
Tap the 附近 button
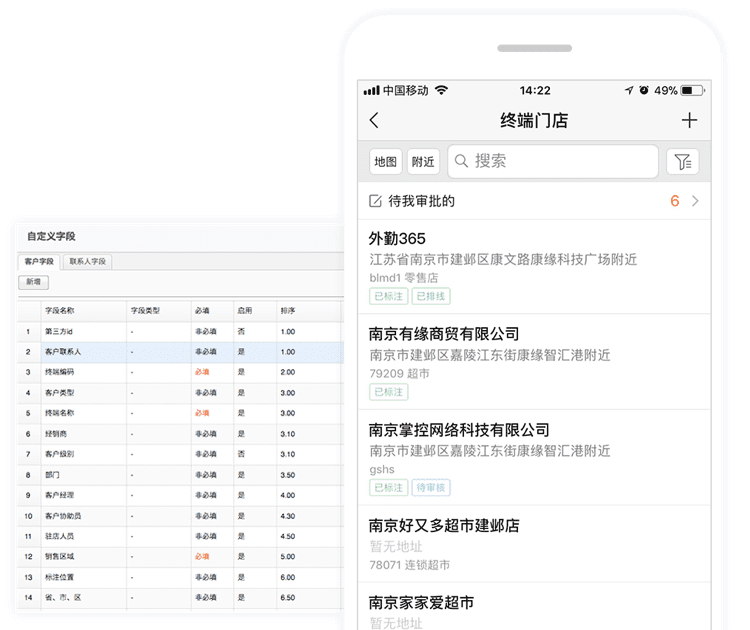(x=423, y=162)
